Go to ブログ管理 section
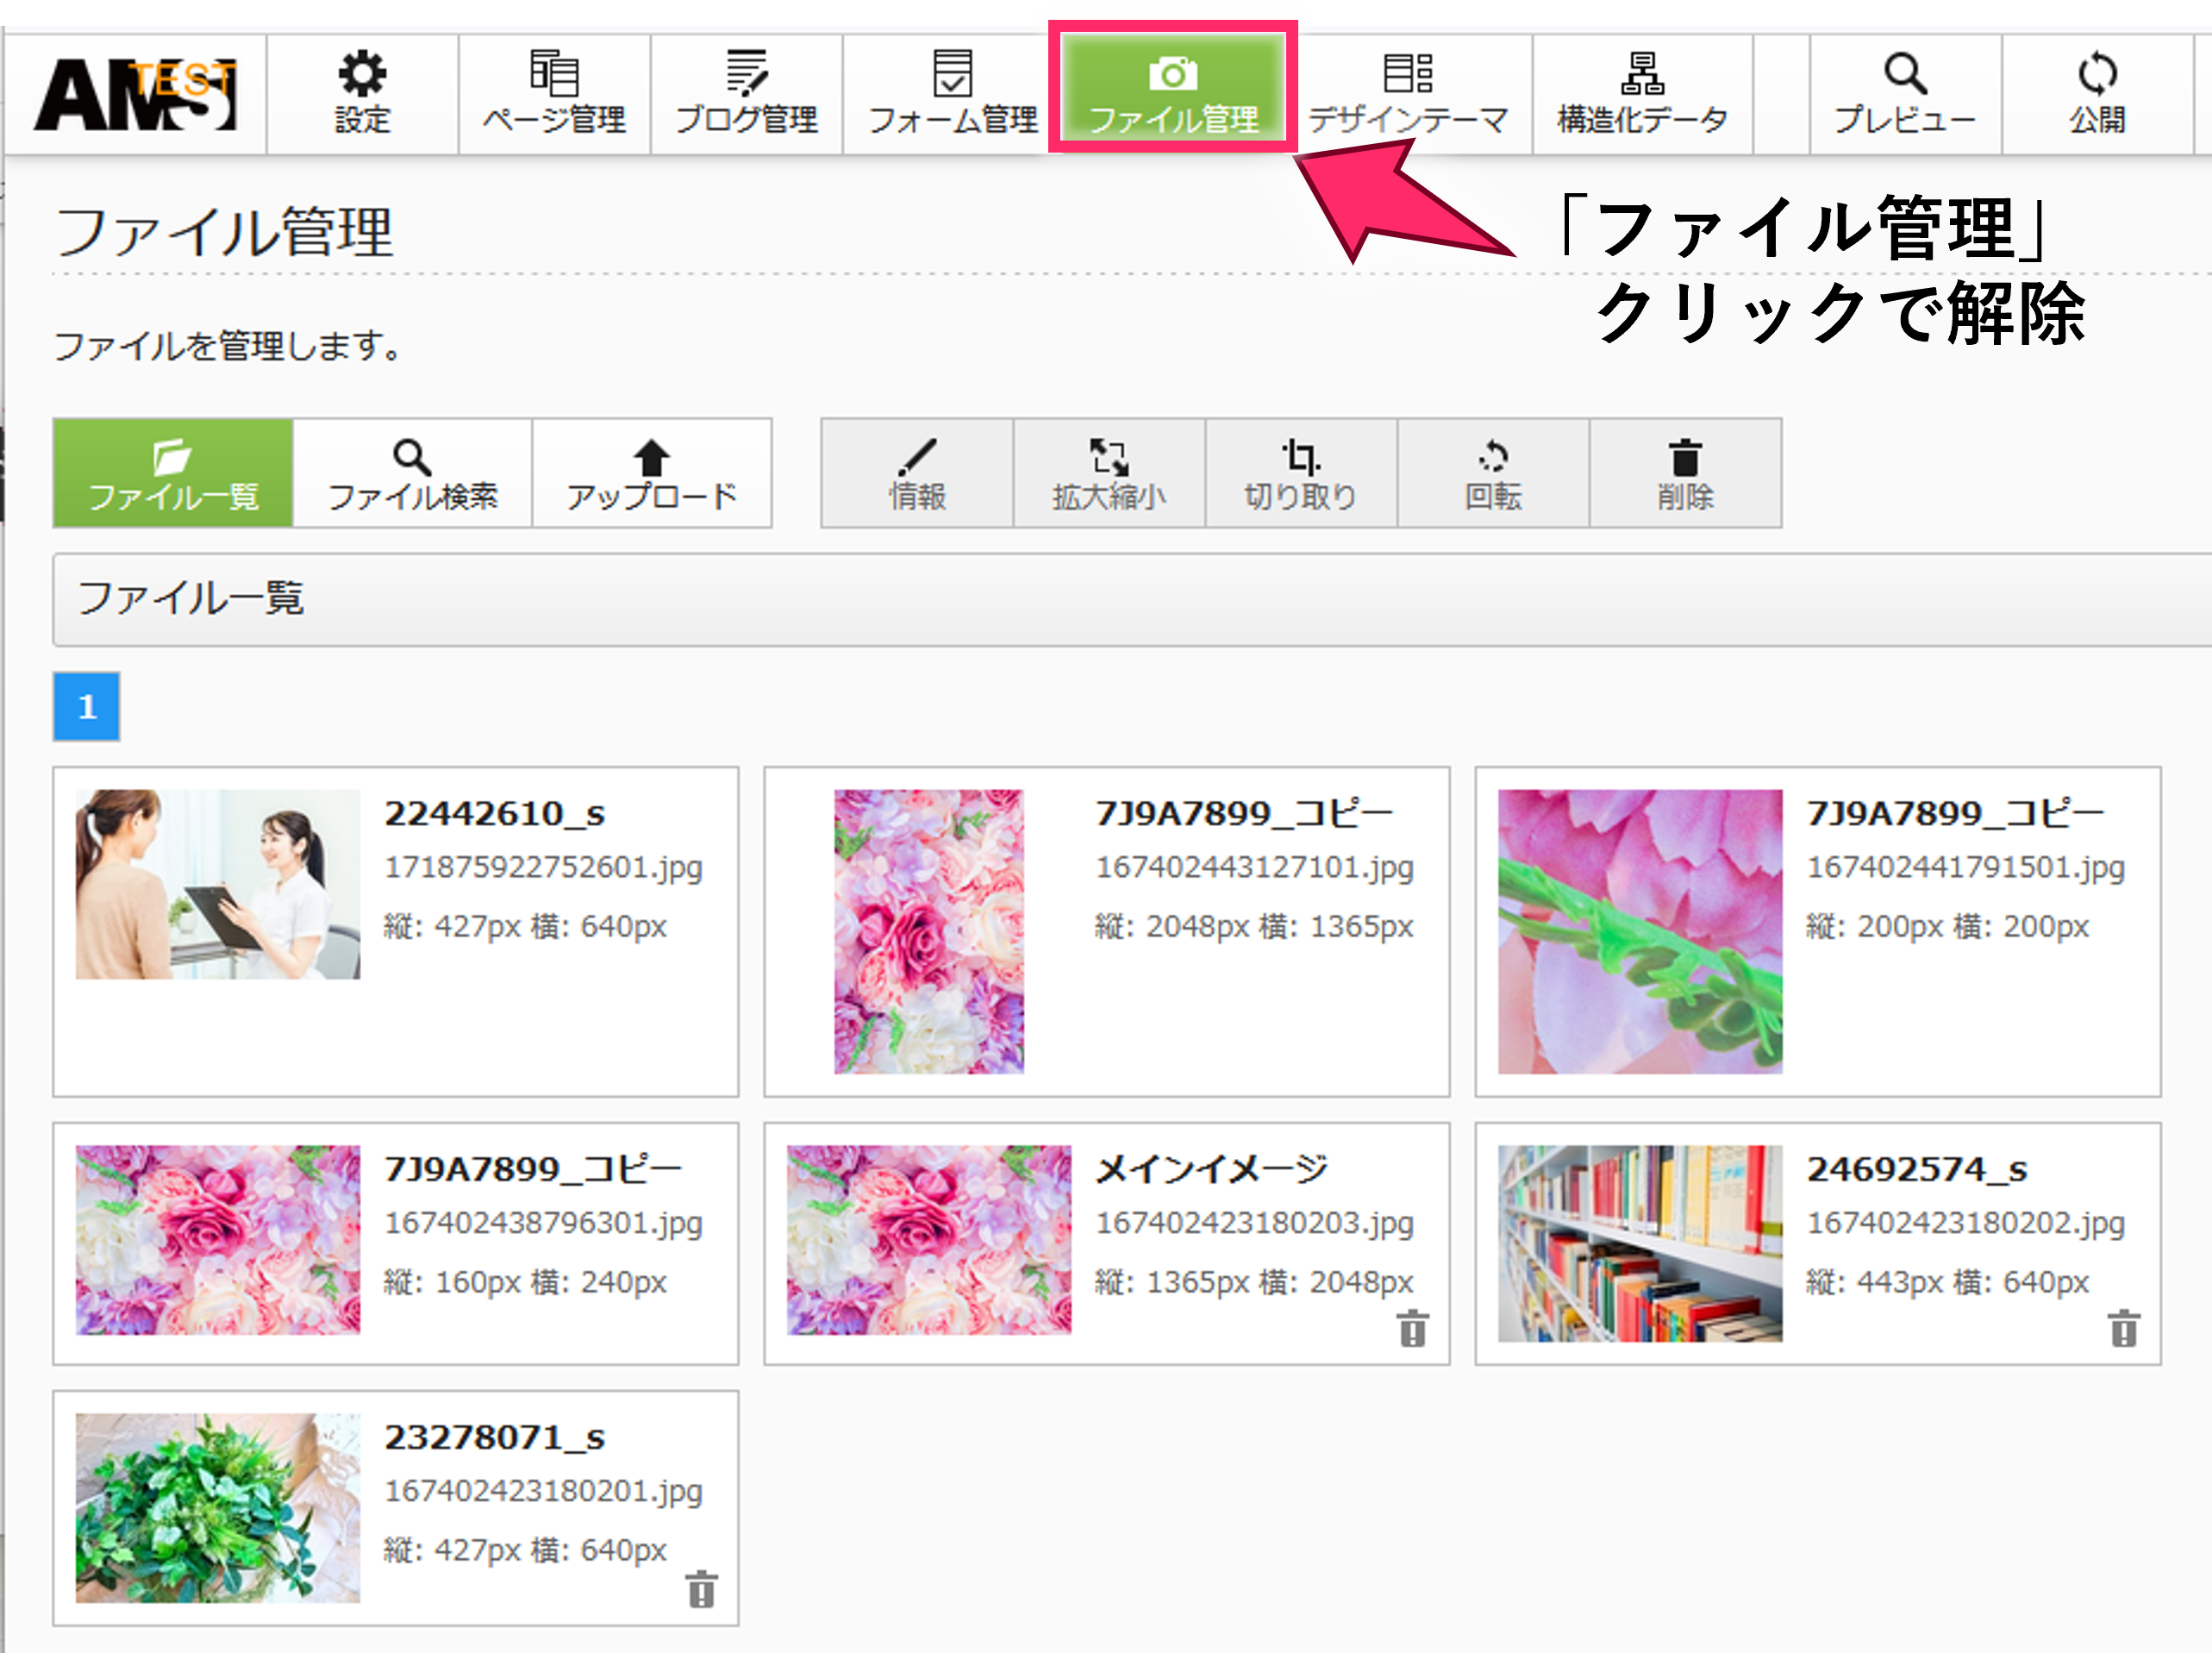 (x=746, y=94)
